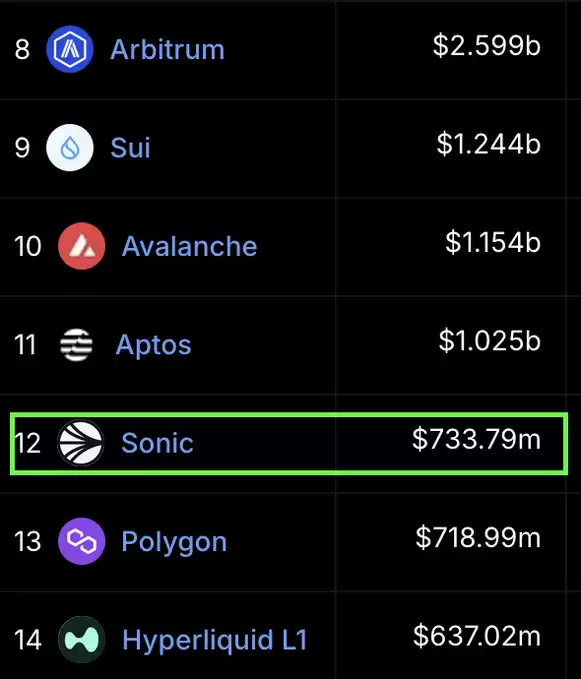Click the $733.79m Sonic TVL value
The height and width of the screenshot is (679, 581).
(476, 439)
